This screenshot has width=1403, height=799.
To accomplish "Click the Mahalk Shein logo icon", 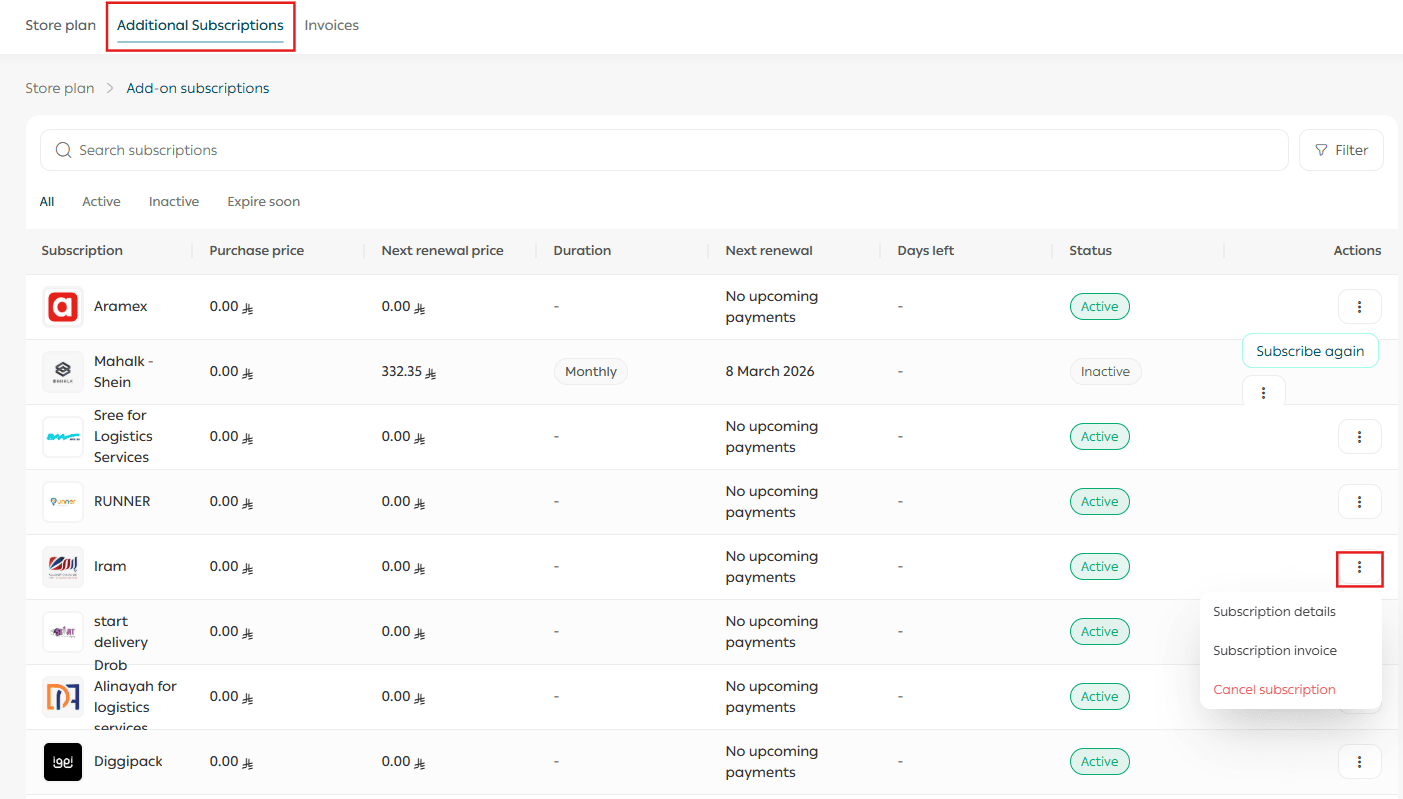I will click(x=63, y=372).
